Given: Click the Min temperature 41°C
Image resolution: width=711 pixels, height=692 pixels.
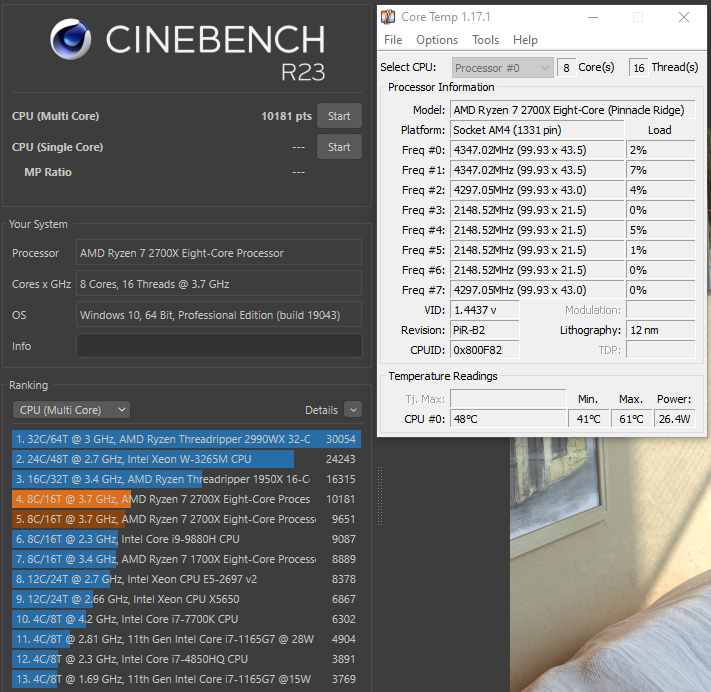Looking at the screenshot, I should click(588, 419).
